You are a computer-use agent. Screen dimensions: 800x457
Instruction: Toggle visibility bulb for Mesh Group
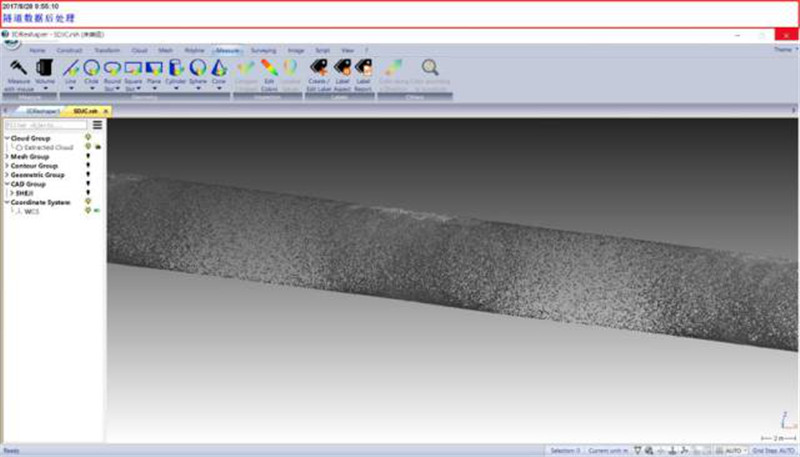pos(88,156)
